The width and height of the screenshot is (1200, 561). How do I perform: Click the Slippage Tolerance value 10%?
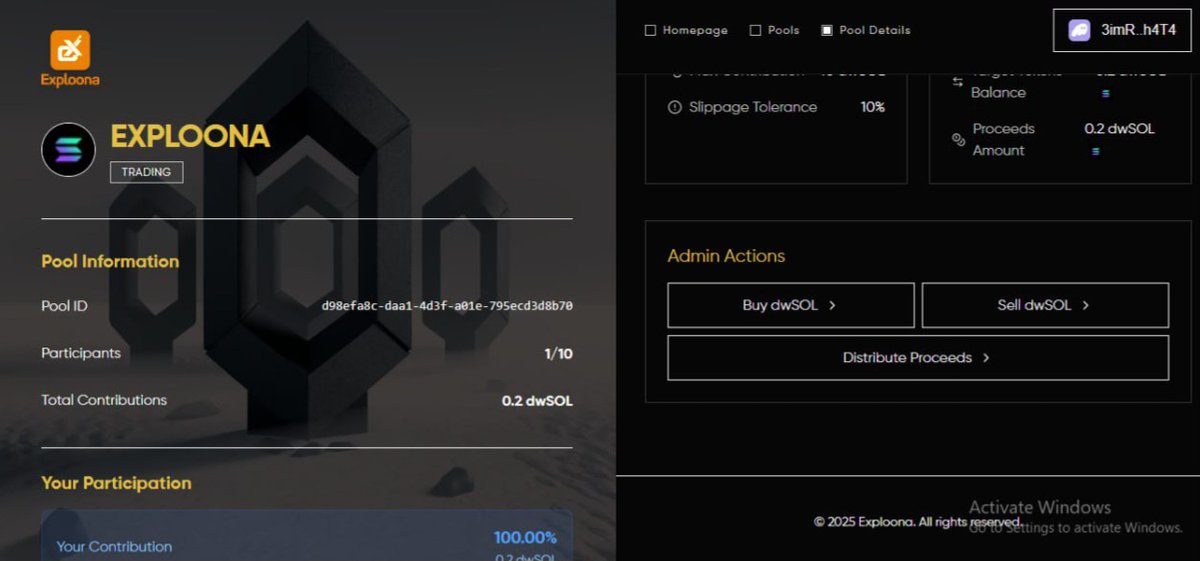[x=873, y=107]
